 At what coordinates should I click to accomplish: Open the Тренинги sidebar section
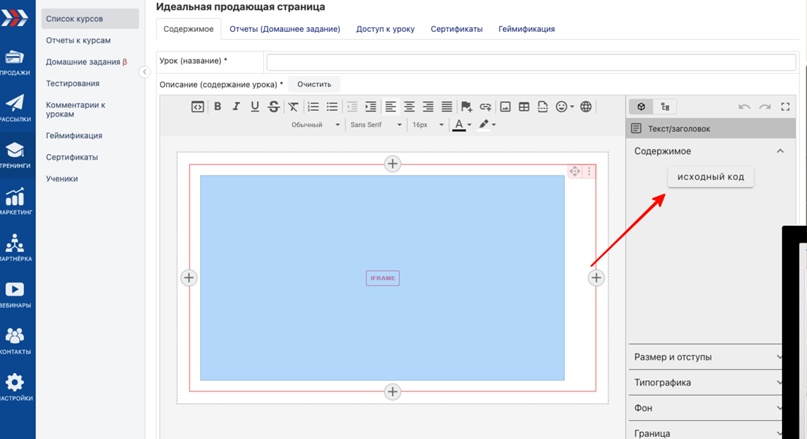pos(15,155)
